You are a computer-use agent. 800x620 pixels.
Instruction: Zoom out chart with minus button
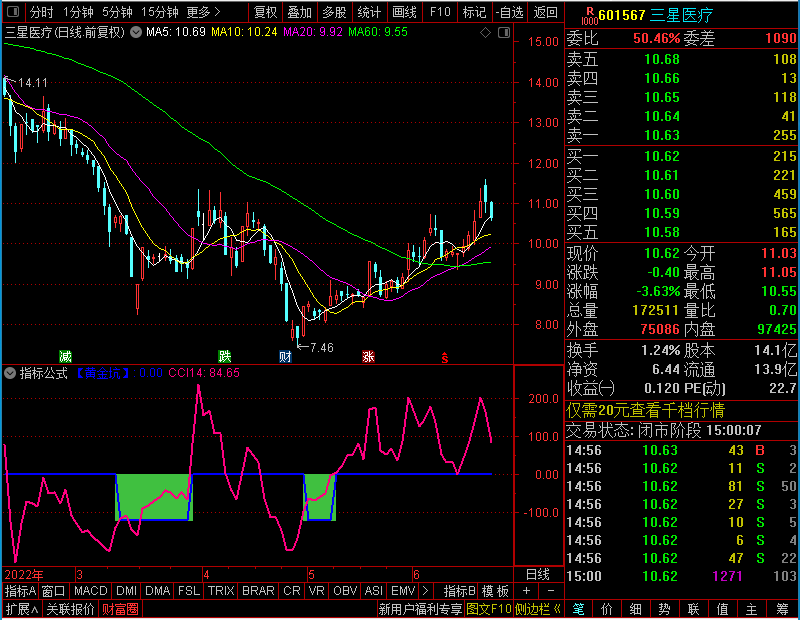pyautogui.click(x=551, y=591)
